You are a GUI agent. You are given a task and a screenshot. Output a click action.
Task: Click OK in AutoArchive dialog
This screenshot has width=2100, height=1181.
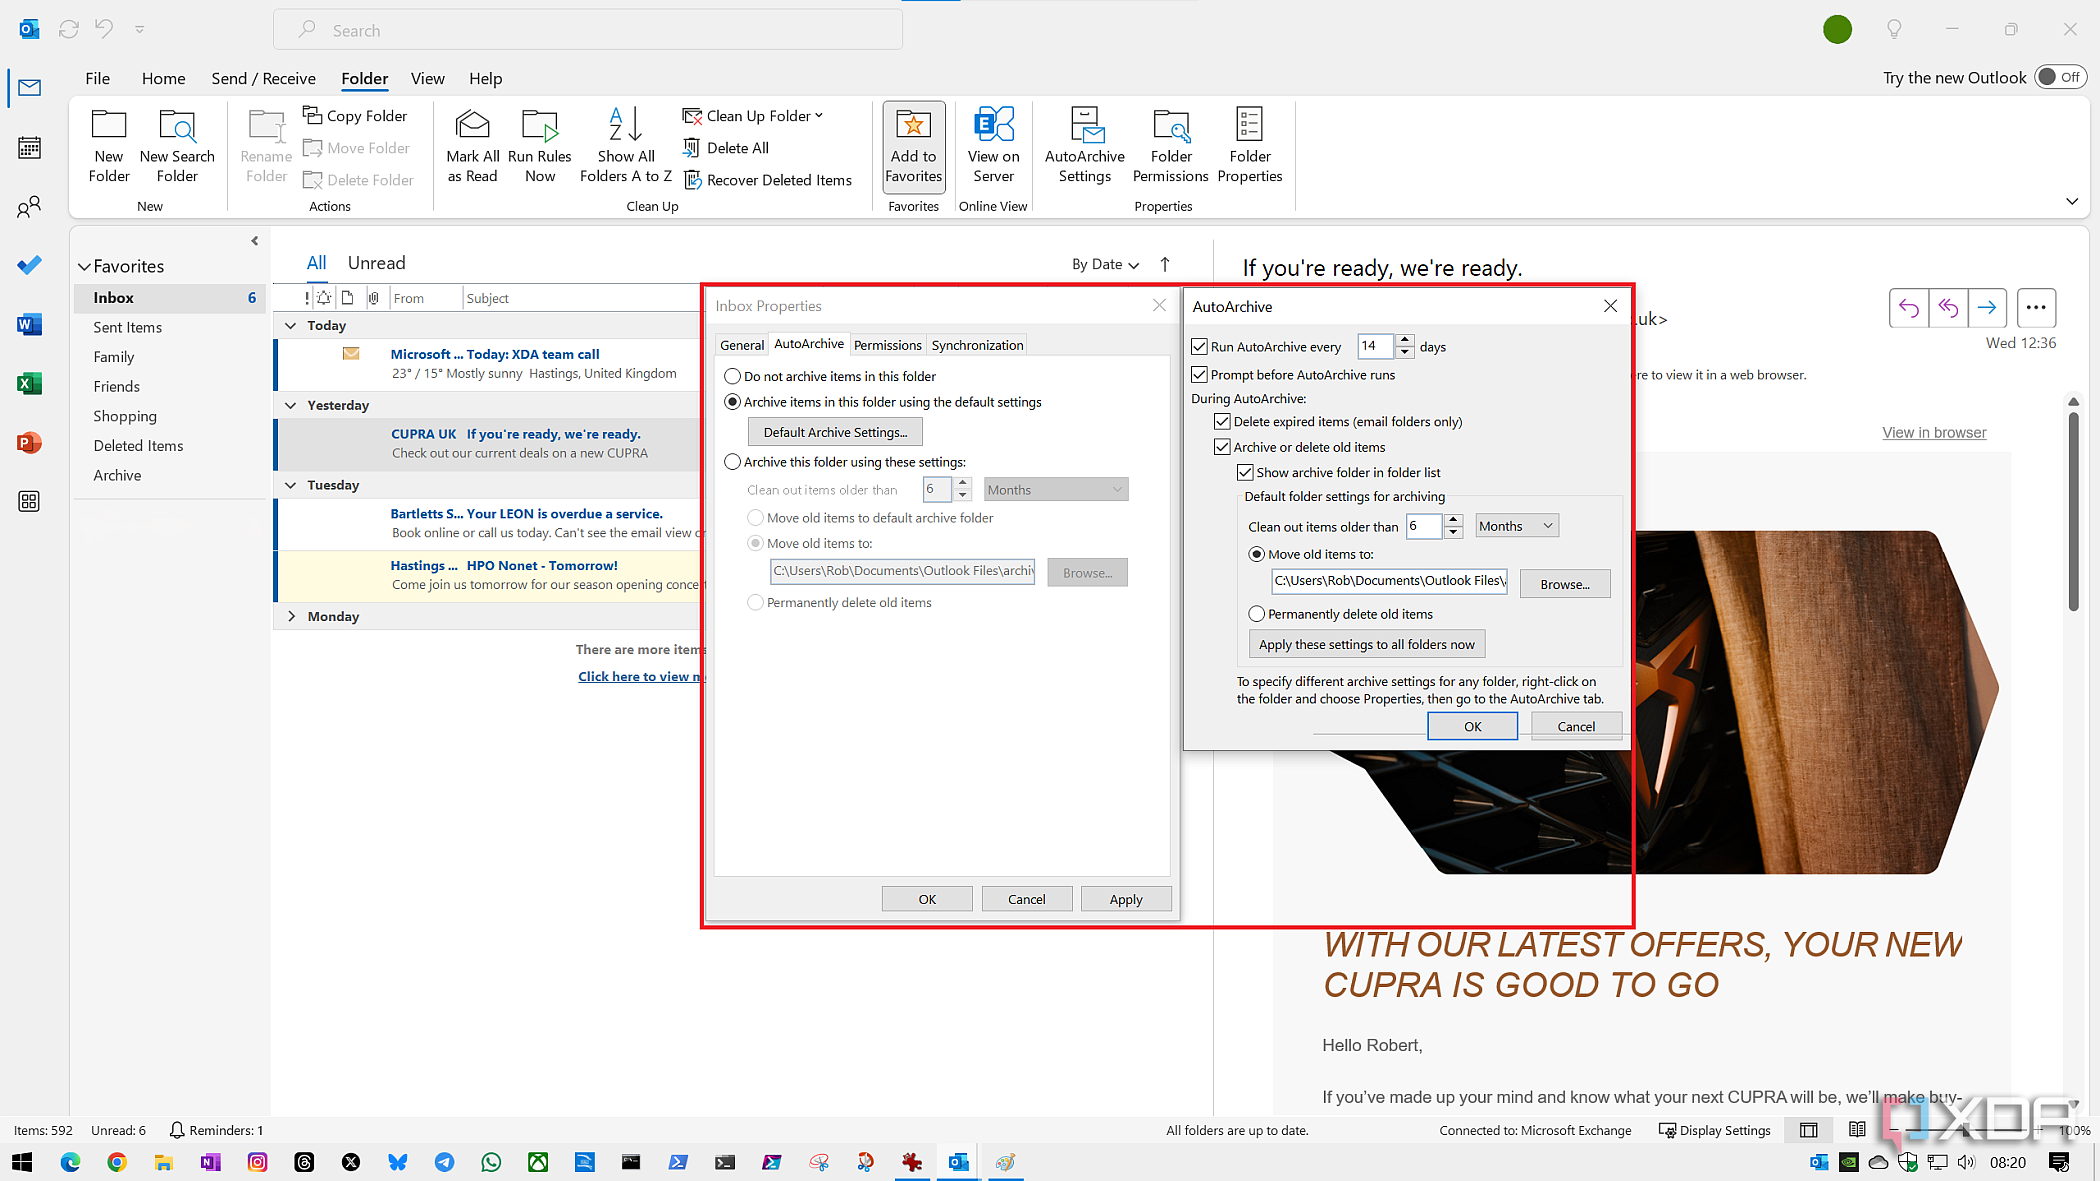1472,726
